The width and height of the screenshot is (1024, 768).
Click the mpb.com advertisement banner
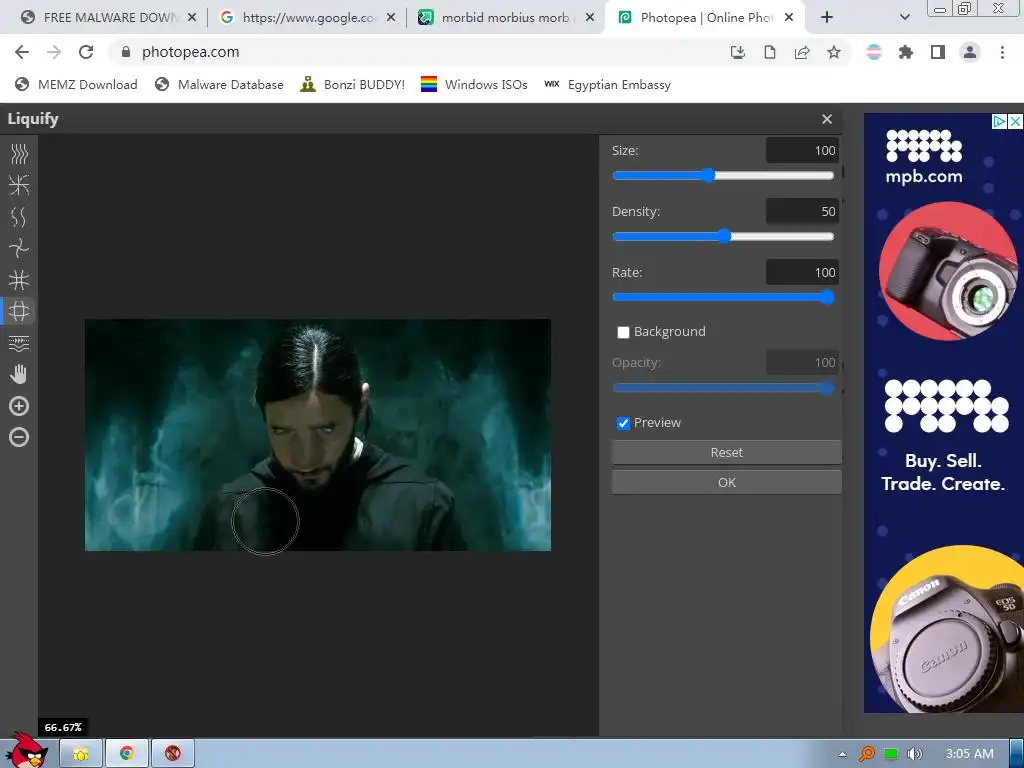click(944, 413)
